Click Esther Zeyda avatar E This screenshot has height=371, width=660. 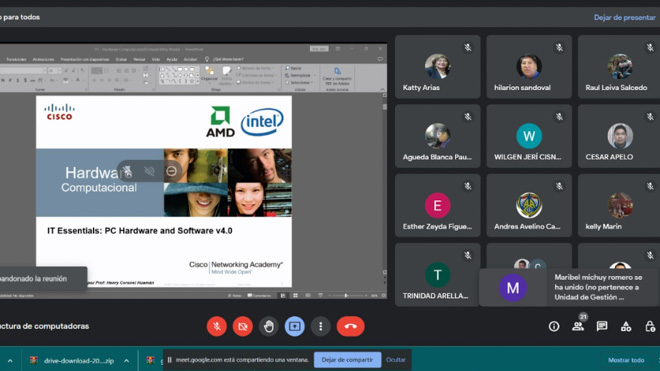437,205
